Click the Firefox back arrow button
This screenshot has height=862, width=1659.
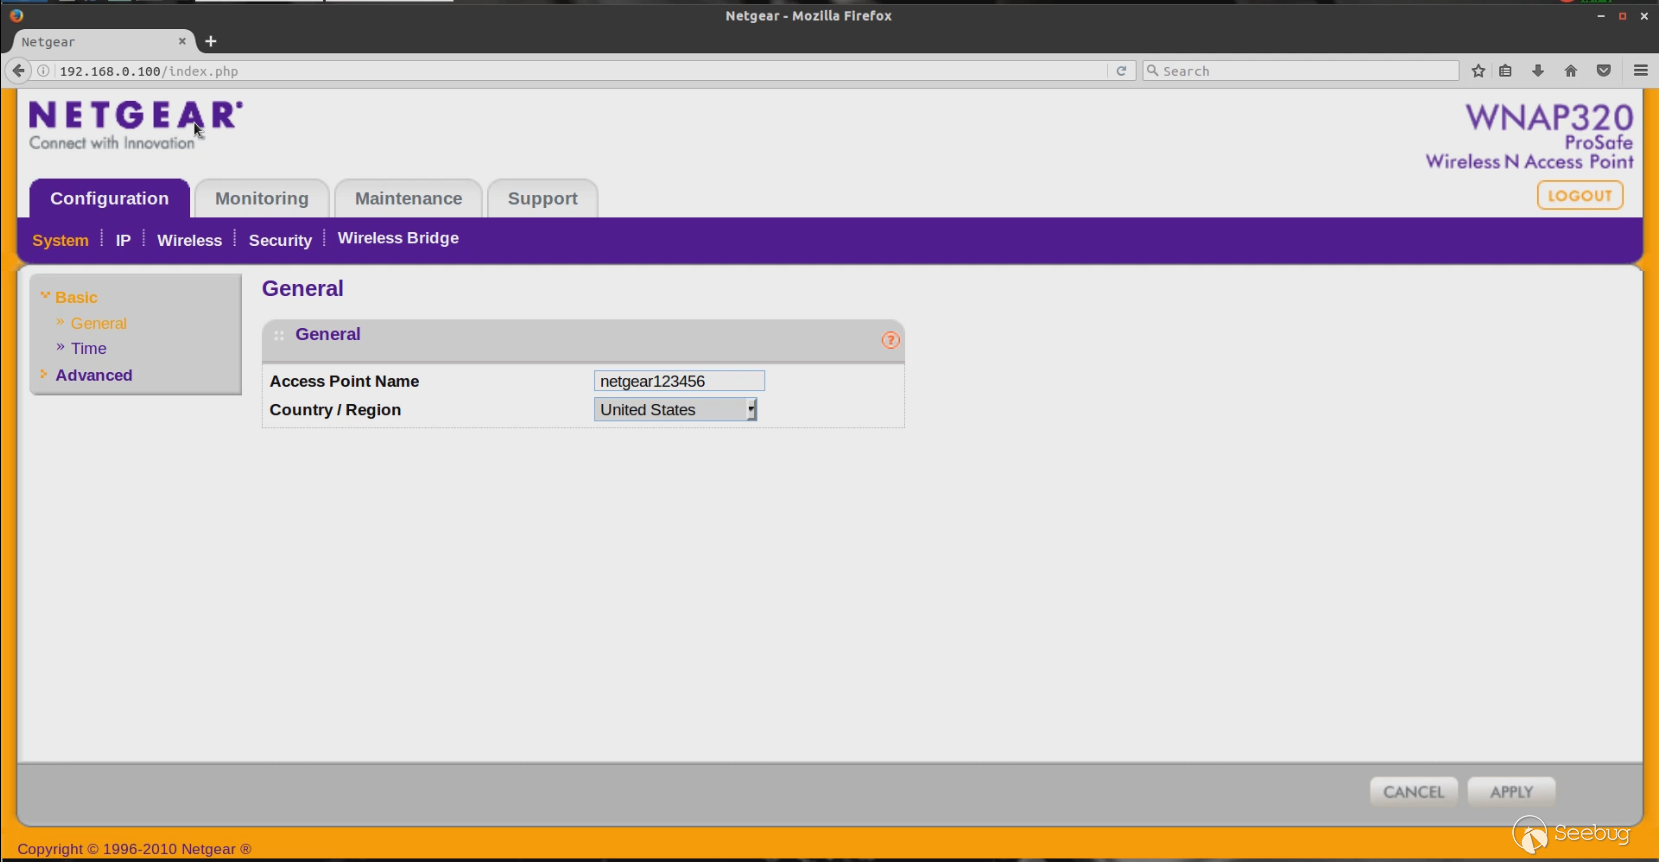pyautogui.click(x=18, y=71)
